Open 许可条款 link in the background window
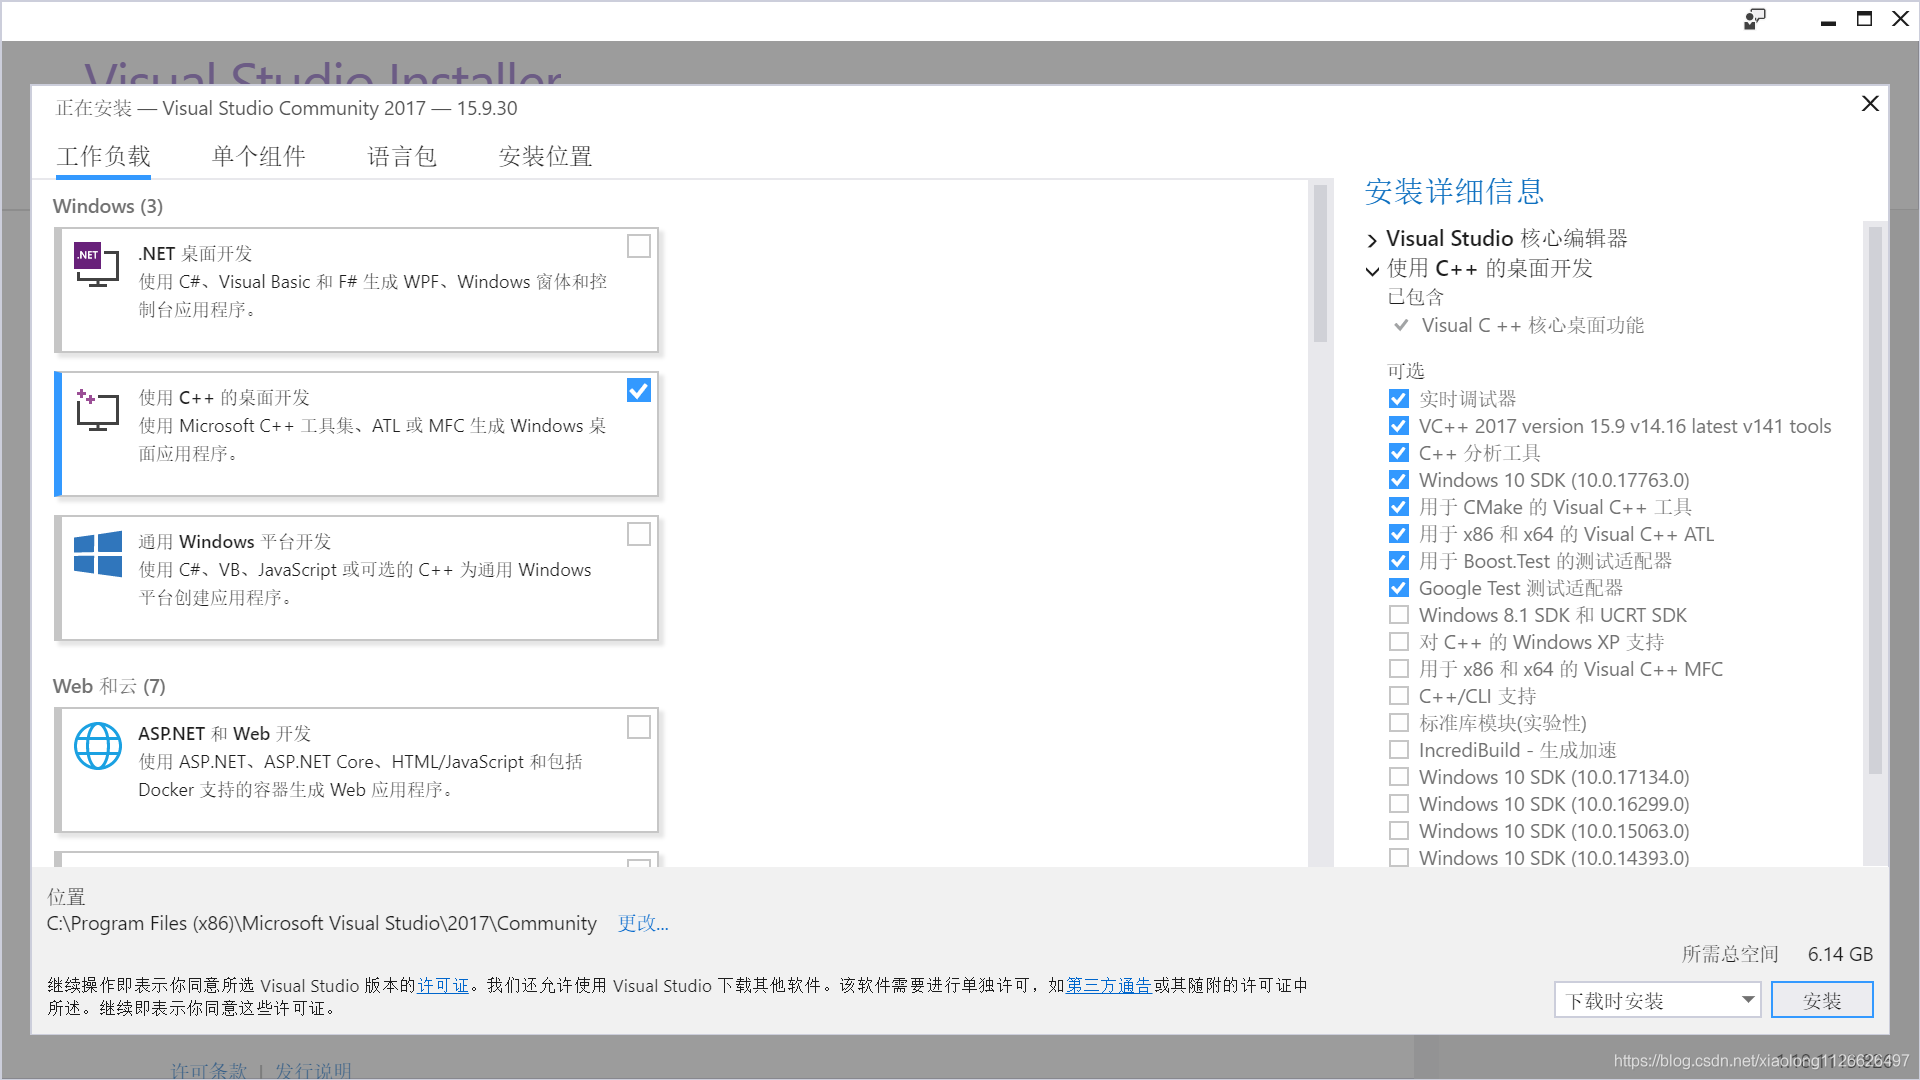This screenshot has height=1080, width=1920. [209, 1069]
